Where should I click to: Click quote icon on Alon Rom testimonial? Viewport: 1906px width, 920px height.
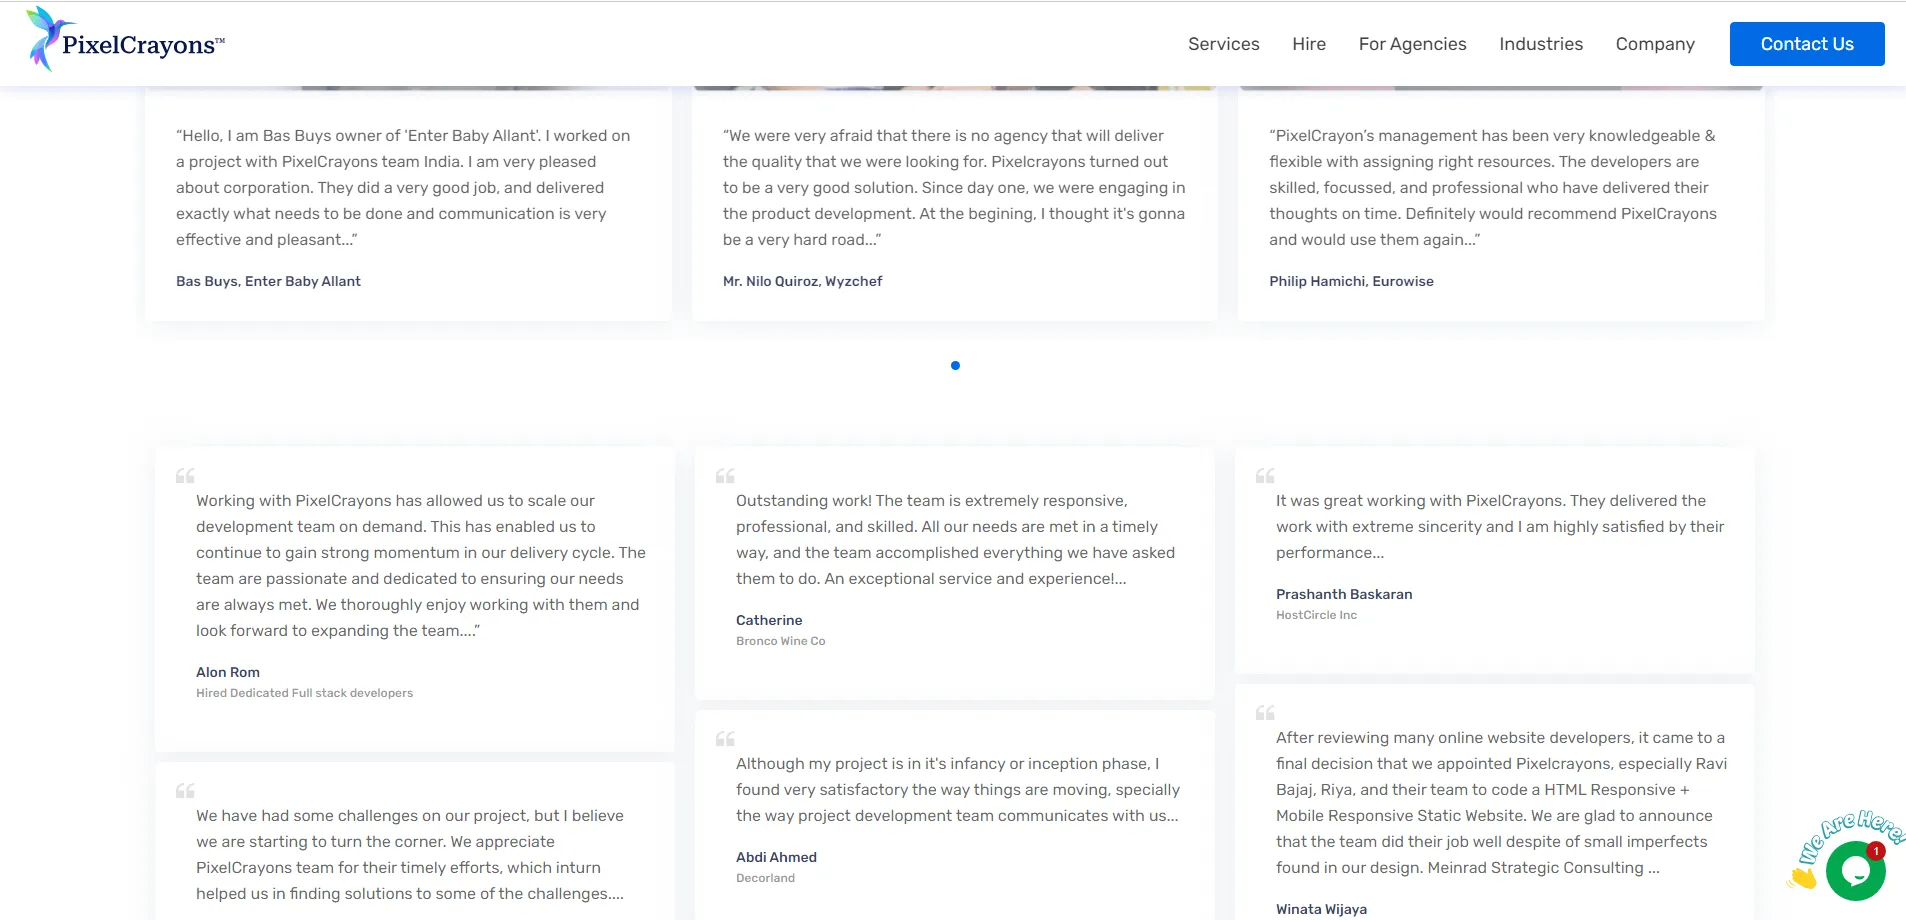pyautogui.click(x=185, y=476)
